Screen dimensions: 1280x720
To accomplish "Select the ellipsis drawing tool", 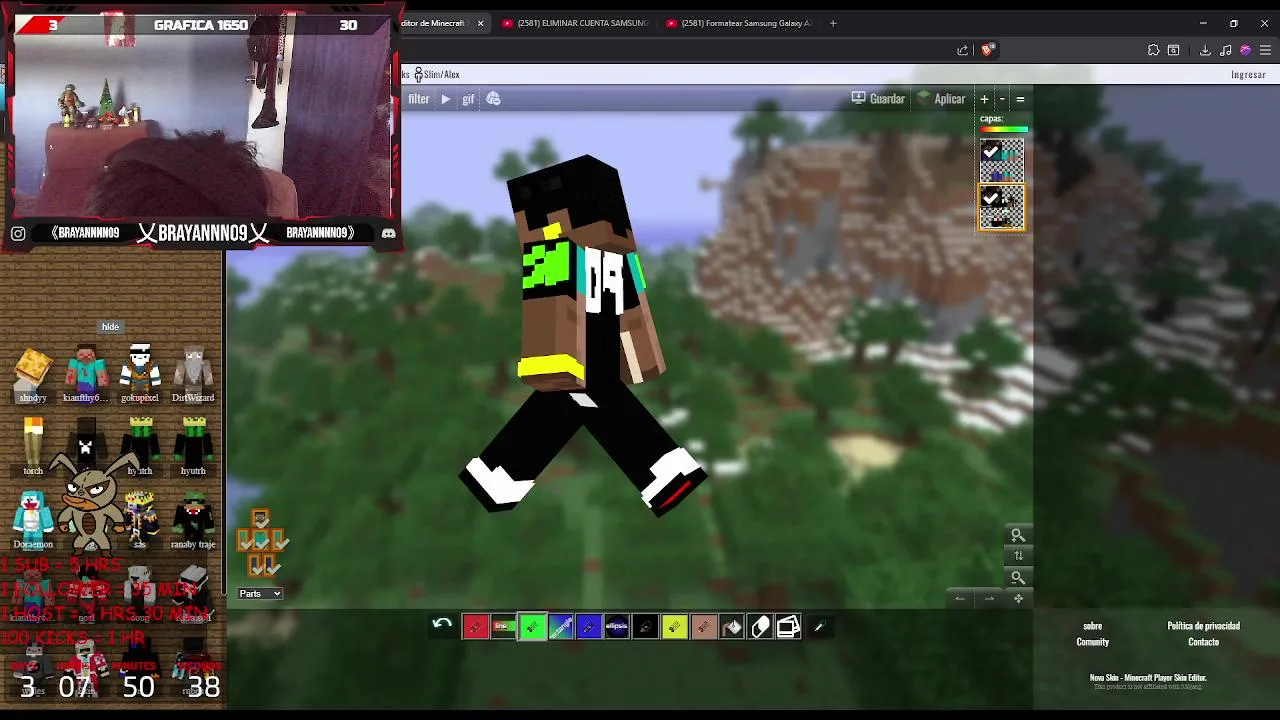I will click(x=617, y=627).
